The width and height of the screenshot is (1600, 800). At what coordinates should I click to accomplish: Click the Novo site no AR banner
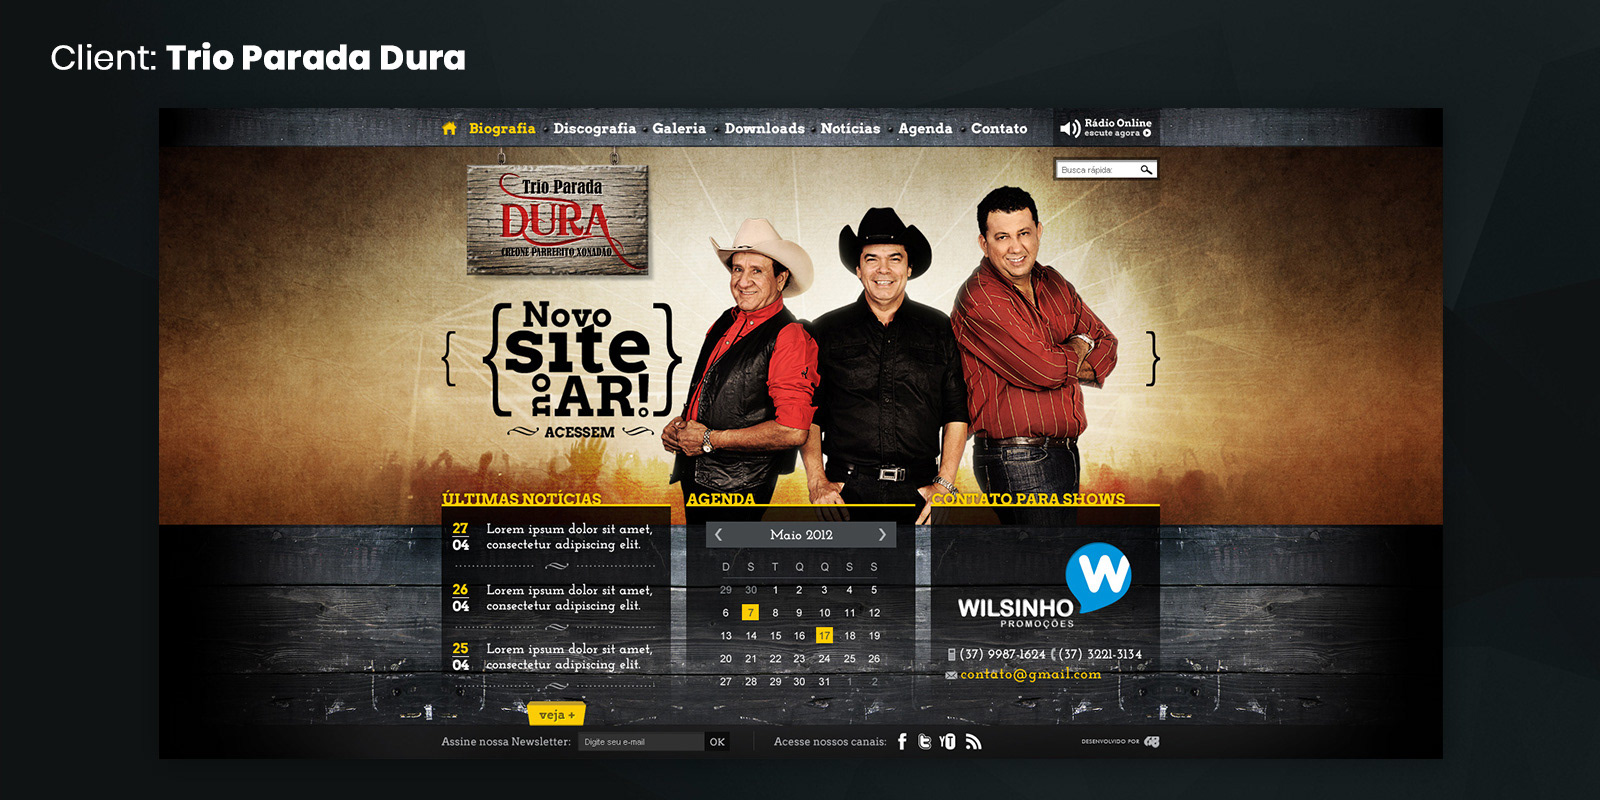581,360
